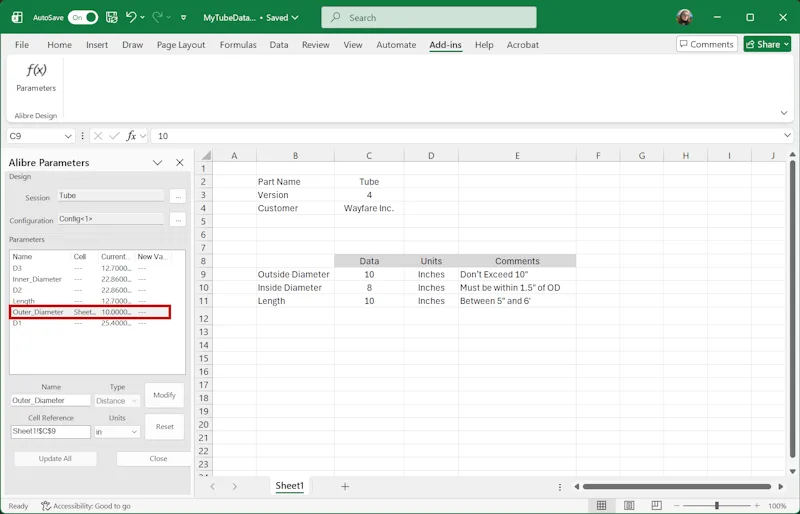Viewport: 800px width, 514px height.
Task: Open the Alibre Design Parameters f(x) tool
Action: point(36,78)
